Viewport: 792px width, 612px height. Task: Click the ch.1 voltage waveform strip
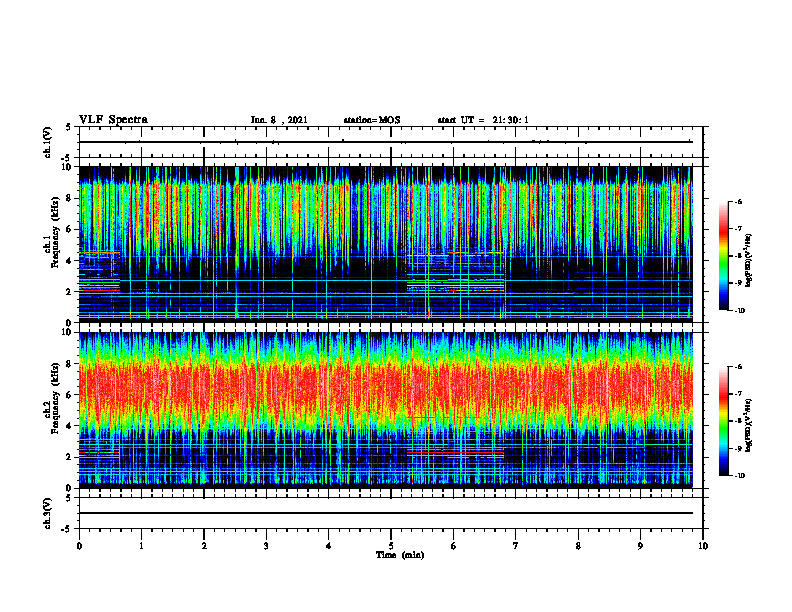pos(391,142)
